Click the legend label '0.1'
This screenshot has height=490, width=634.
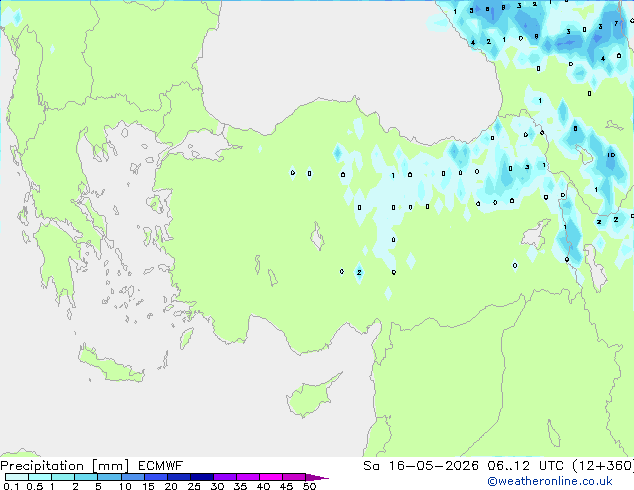point(11,486)
